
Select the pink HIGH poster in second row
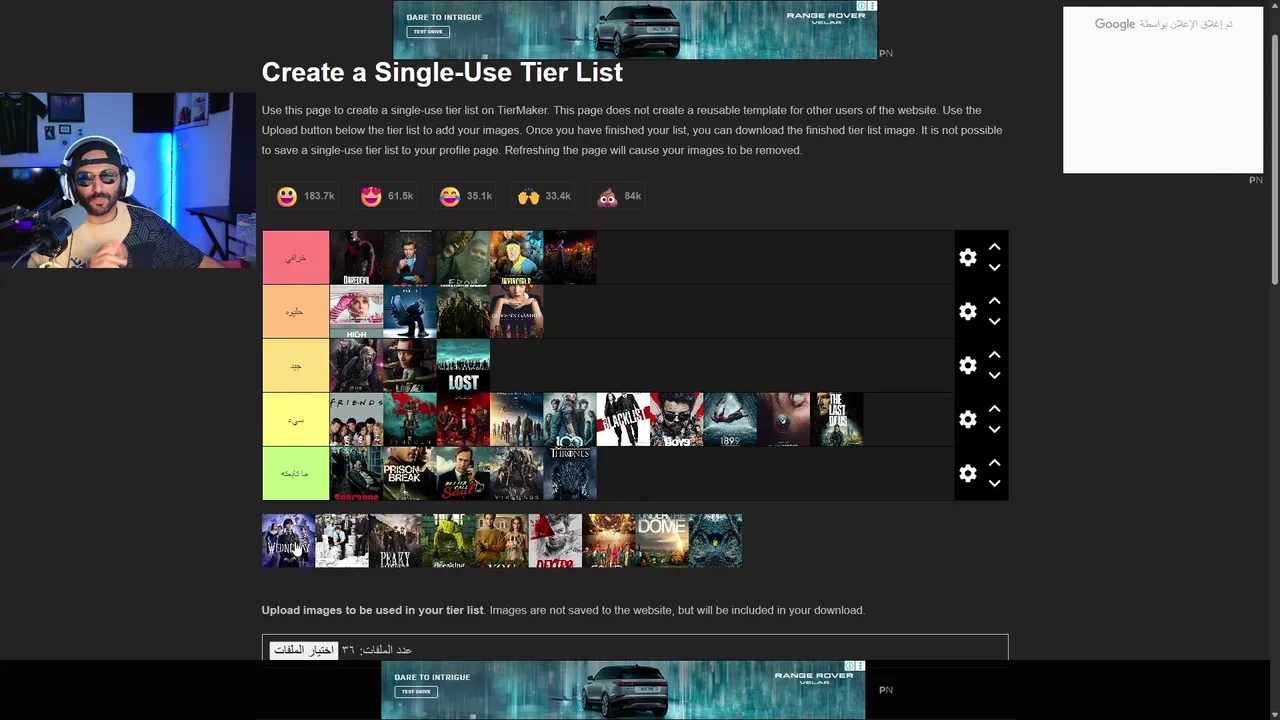(356, 312)
